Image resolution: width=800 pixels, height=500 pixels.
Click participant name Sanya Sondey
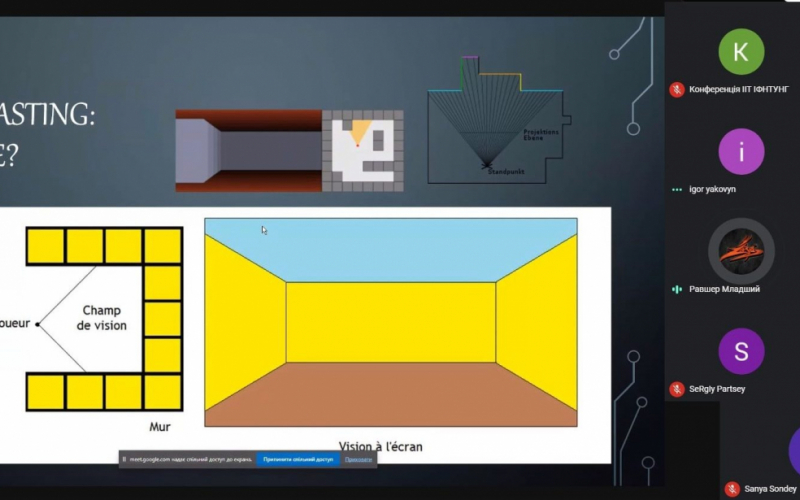770,489
